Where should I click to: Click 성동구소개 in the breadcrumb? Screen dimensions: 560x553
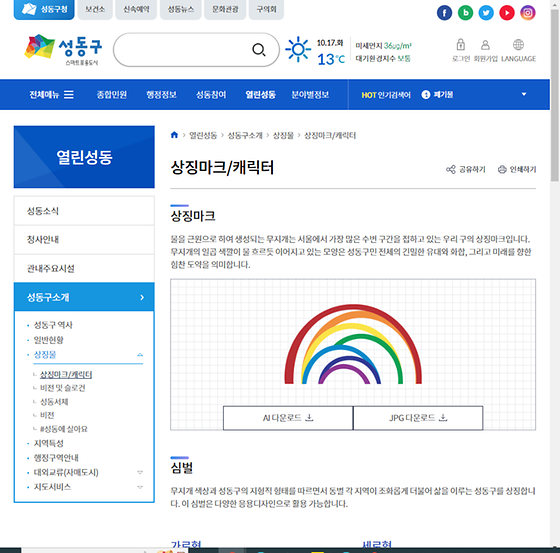[x=245, y=135]
